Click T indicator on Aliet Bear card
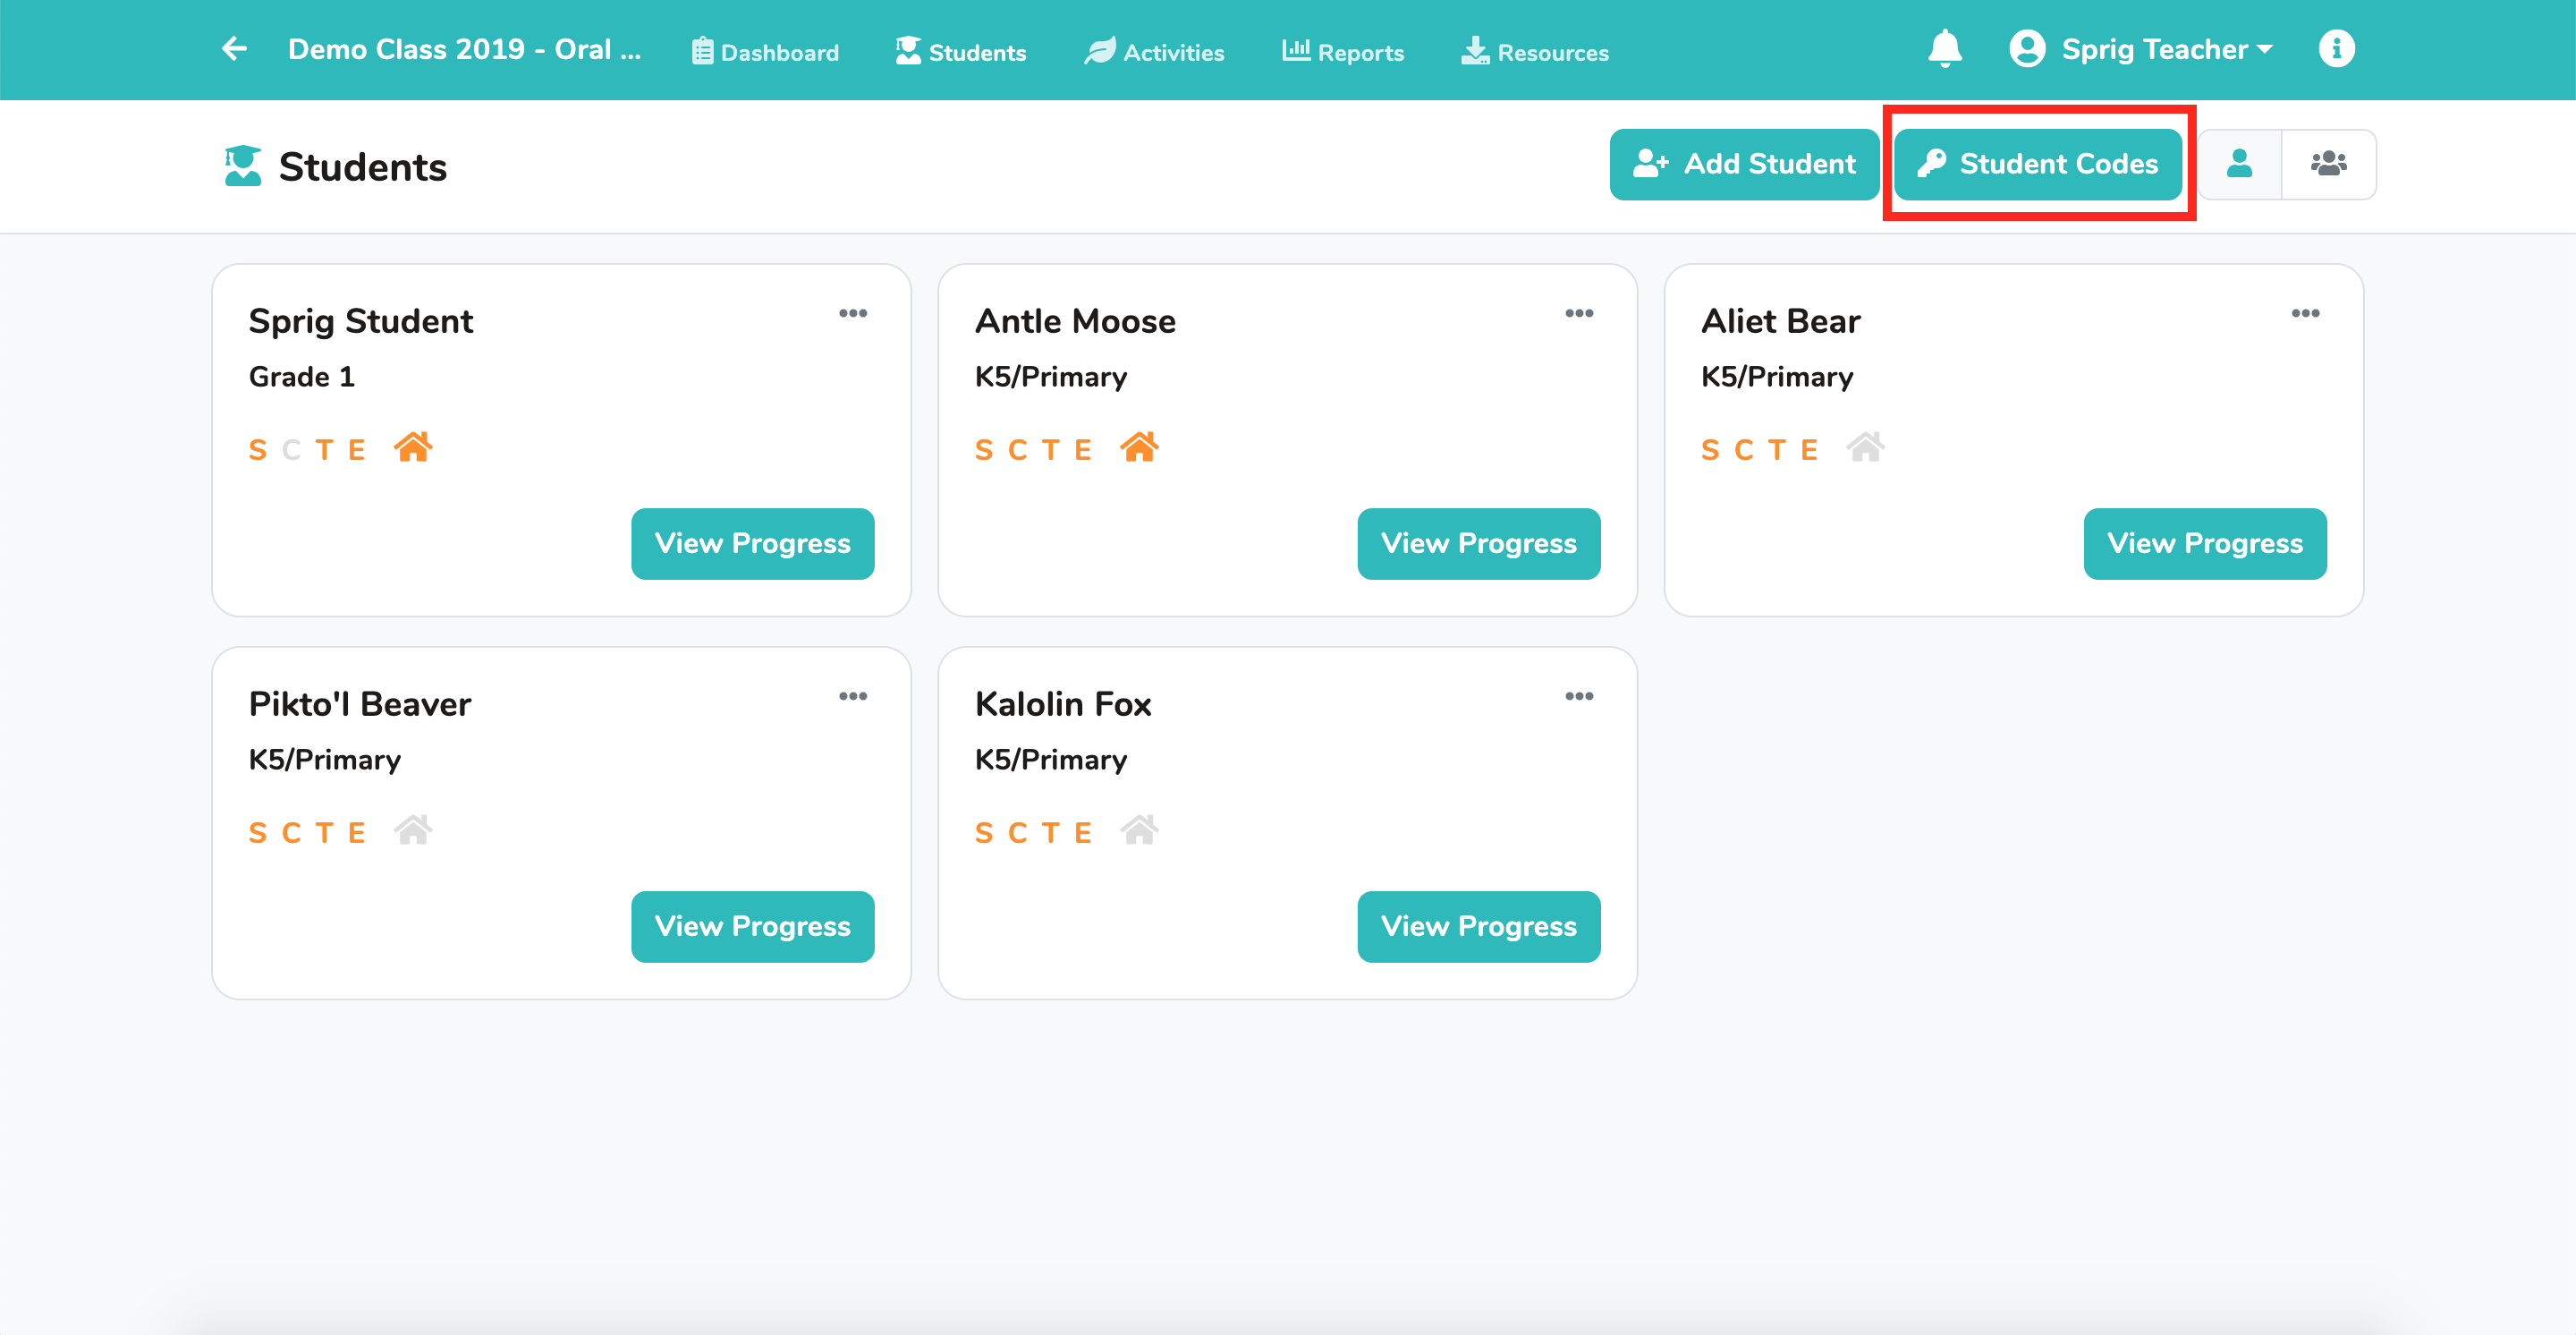The height and width of the screenshot is (1335, 2576). coord(1776,450)
